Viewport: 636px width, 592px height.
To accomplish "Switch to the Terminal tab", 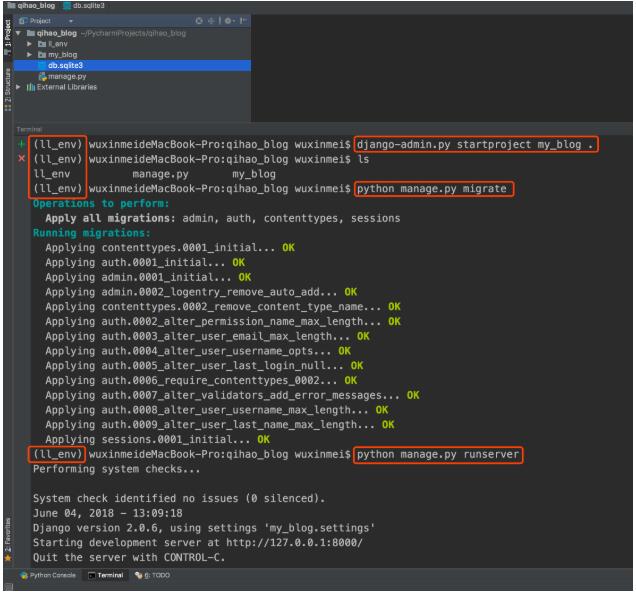I will (x=105, y=575).
